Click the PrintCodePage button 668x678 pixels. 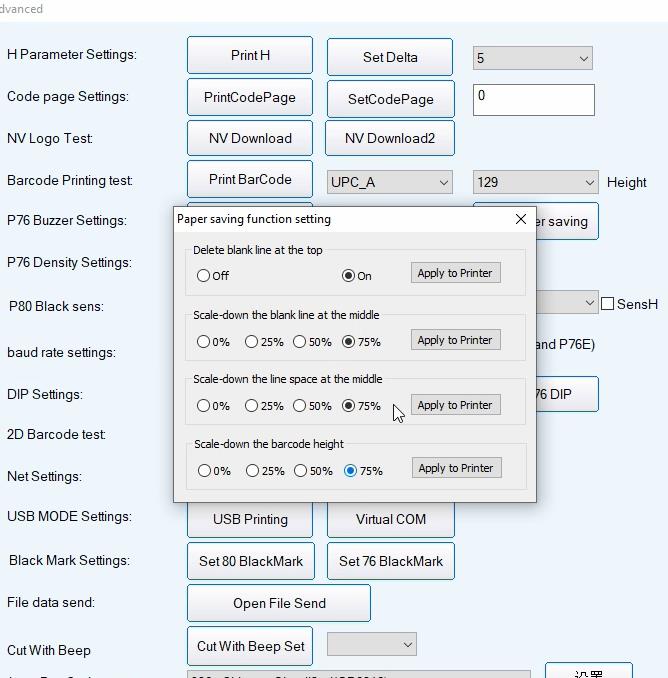[x=250, y=97]
